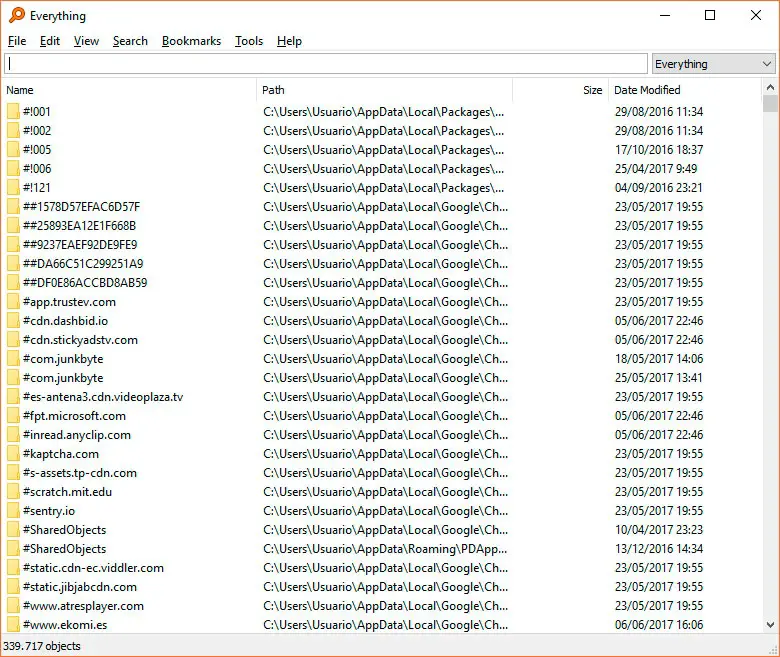Click folder icon of #static.jibjabcdn.com
The height and width of the screenshot is (657, 780).
pyautogui.click(x=13, y=586)
